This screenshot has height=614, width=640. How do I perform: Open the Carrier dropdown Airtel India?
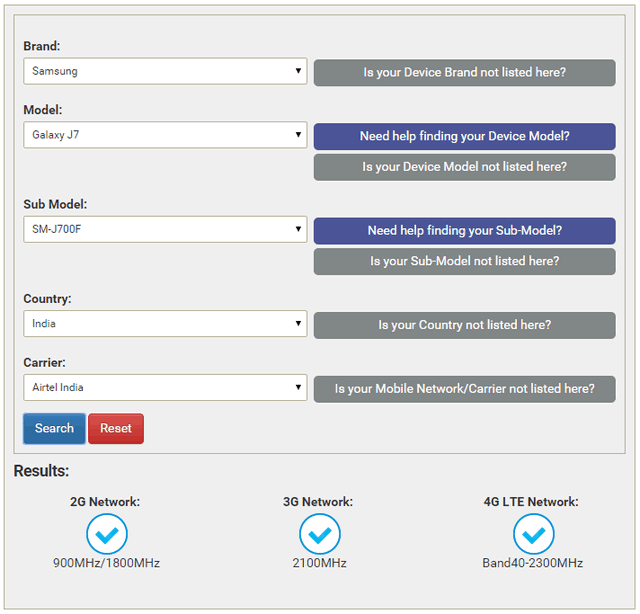(165, 387)
